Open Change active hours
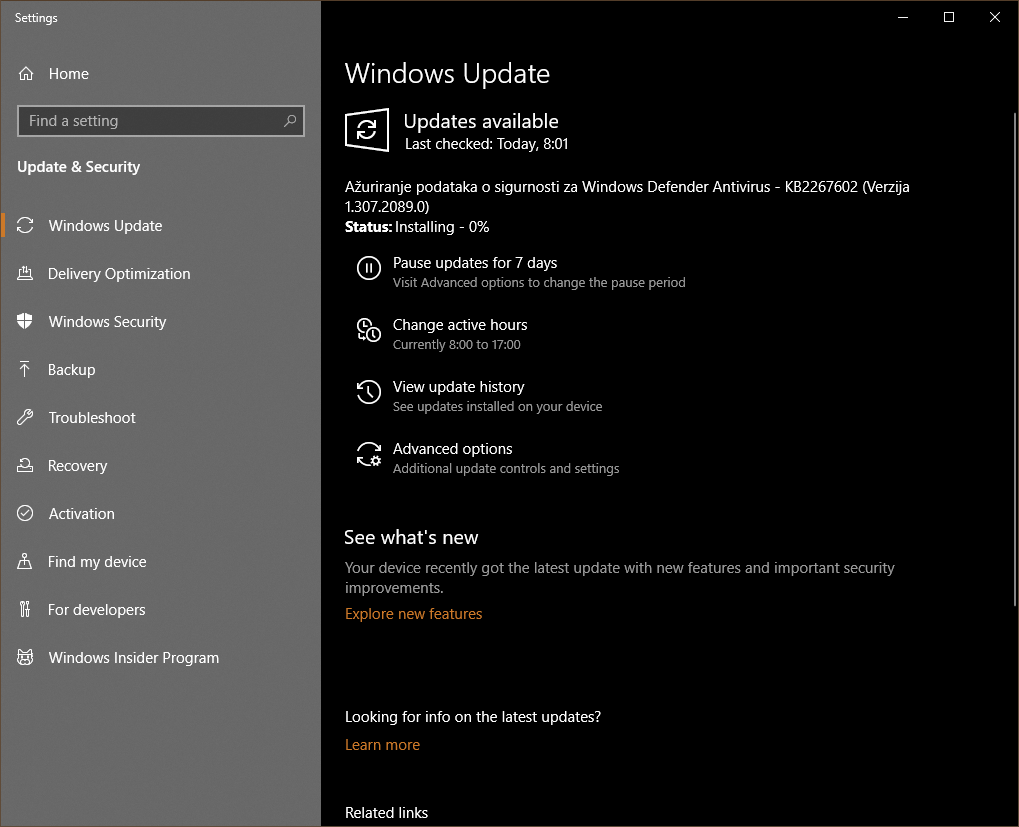The height and width of the screenshot is (827, 1019). [460, 325]
